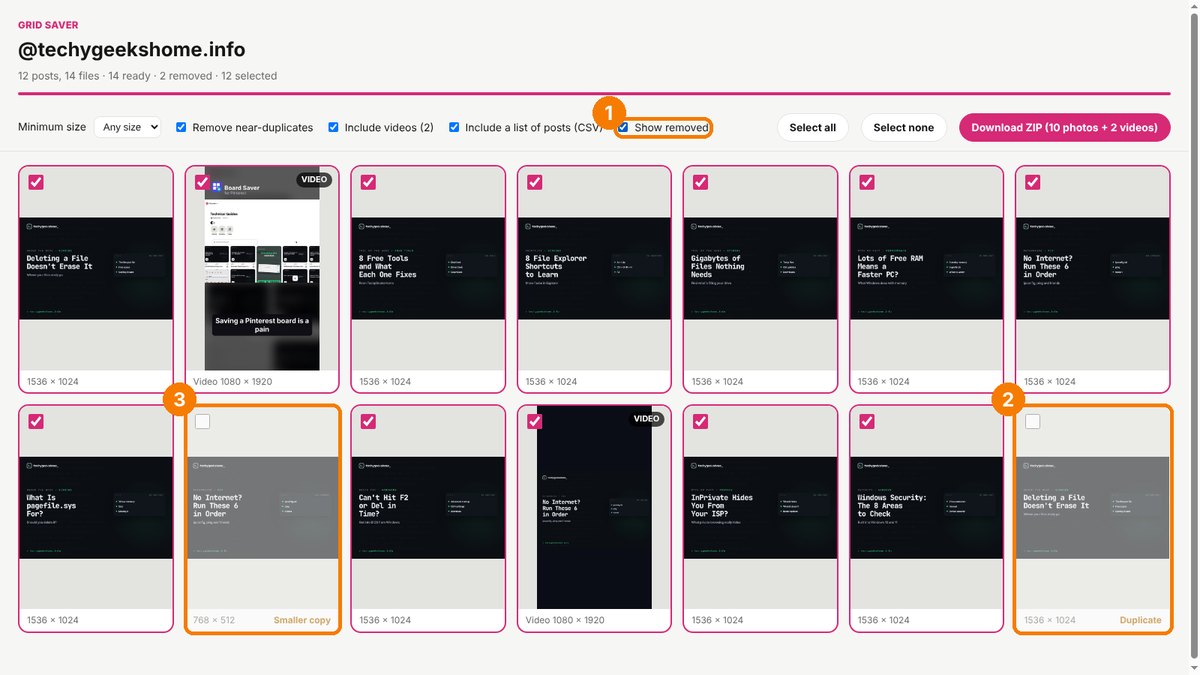The height and width of the screenshot is (675, 1200).
Task: Deselect the Board Saver video card checkbox
Action: (x=202, y=182)
